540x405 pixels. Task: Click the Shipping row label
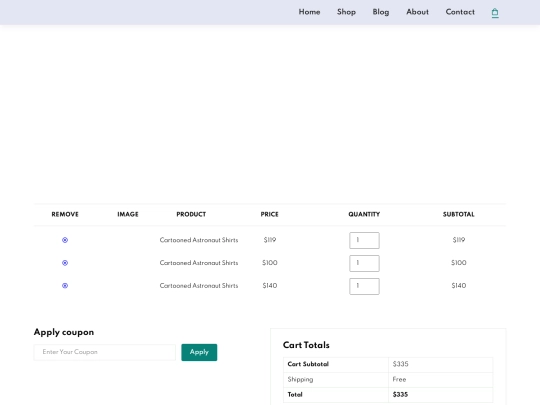pyautogui.click(x=300, y=380)
